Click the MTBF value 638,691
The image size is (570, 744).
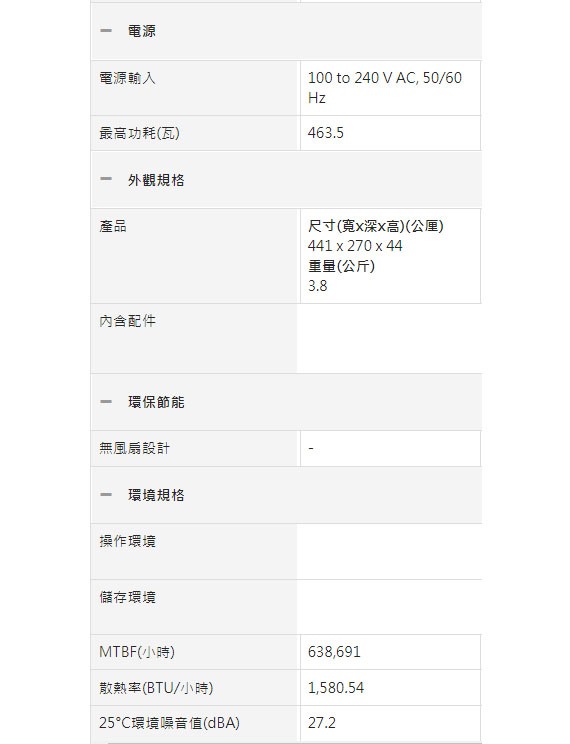(x=334, y=652)
